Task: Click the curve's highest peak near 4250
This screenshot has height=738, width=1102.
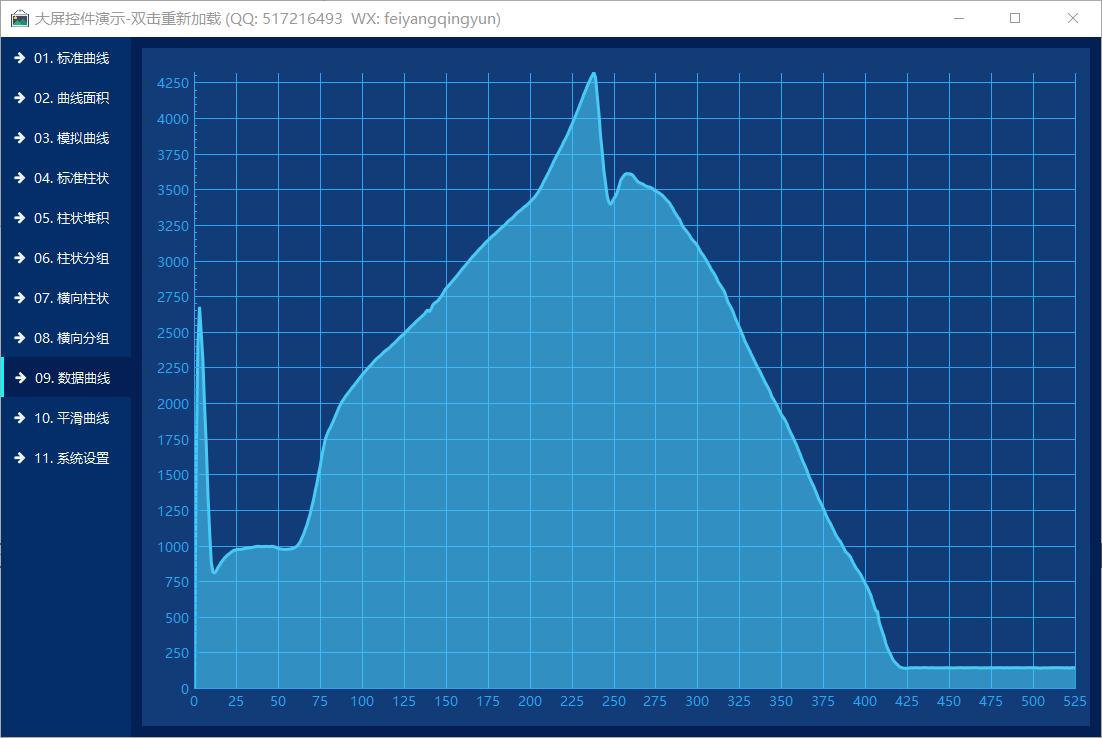Action: coord(593,74)
